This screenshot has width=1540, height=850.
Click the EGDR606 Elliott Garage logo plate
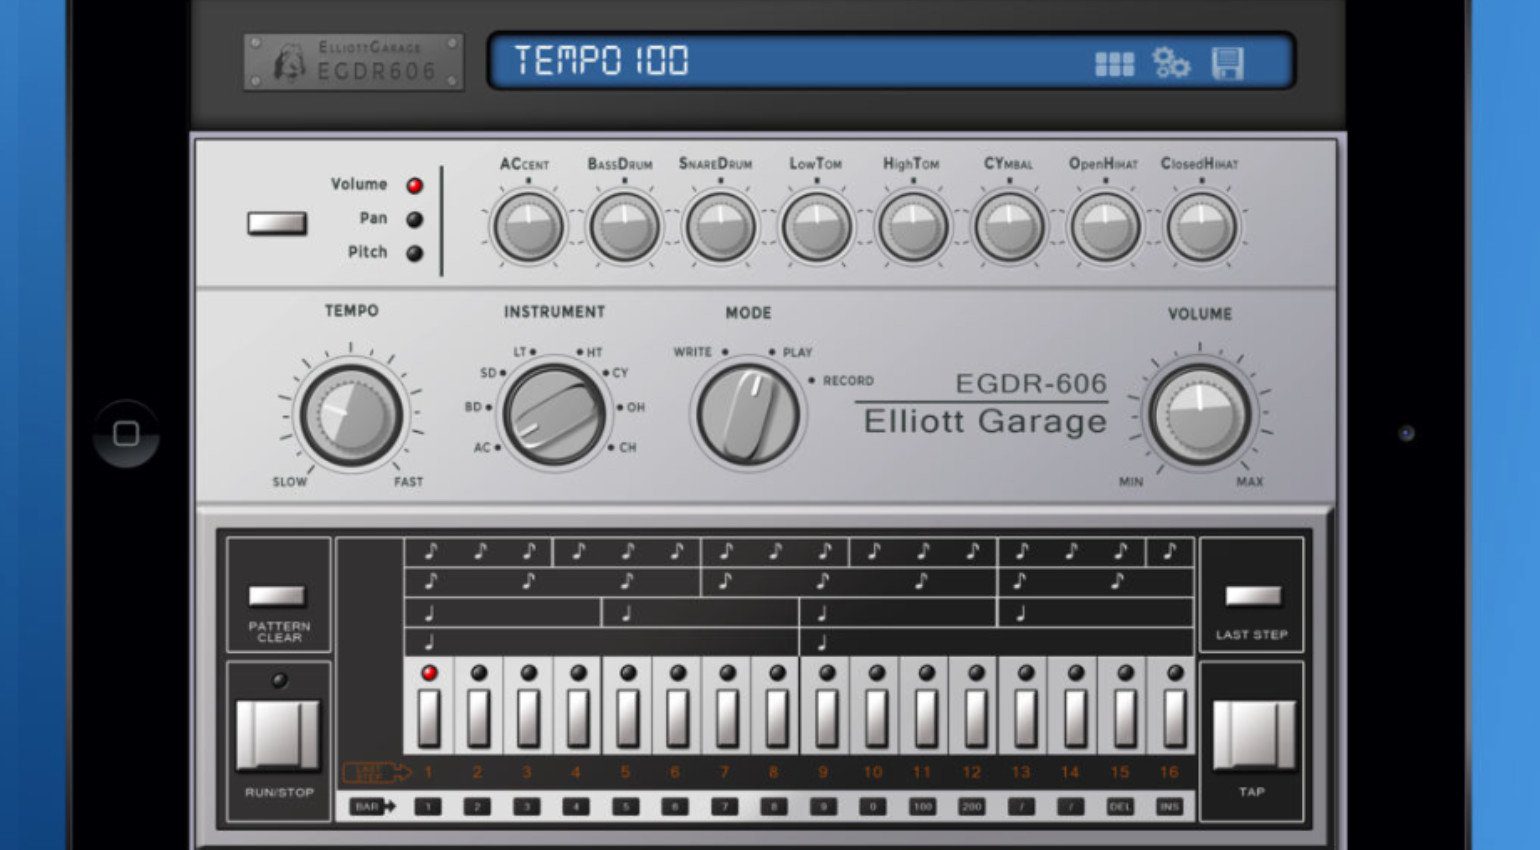[353, 62]
